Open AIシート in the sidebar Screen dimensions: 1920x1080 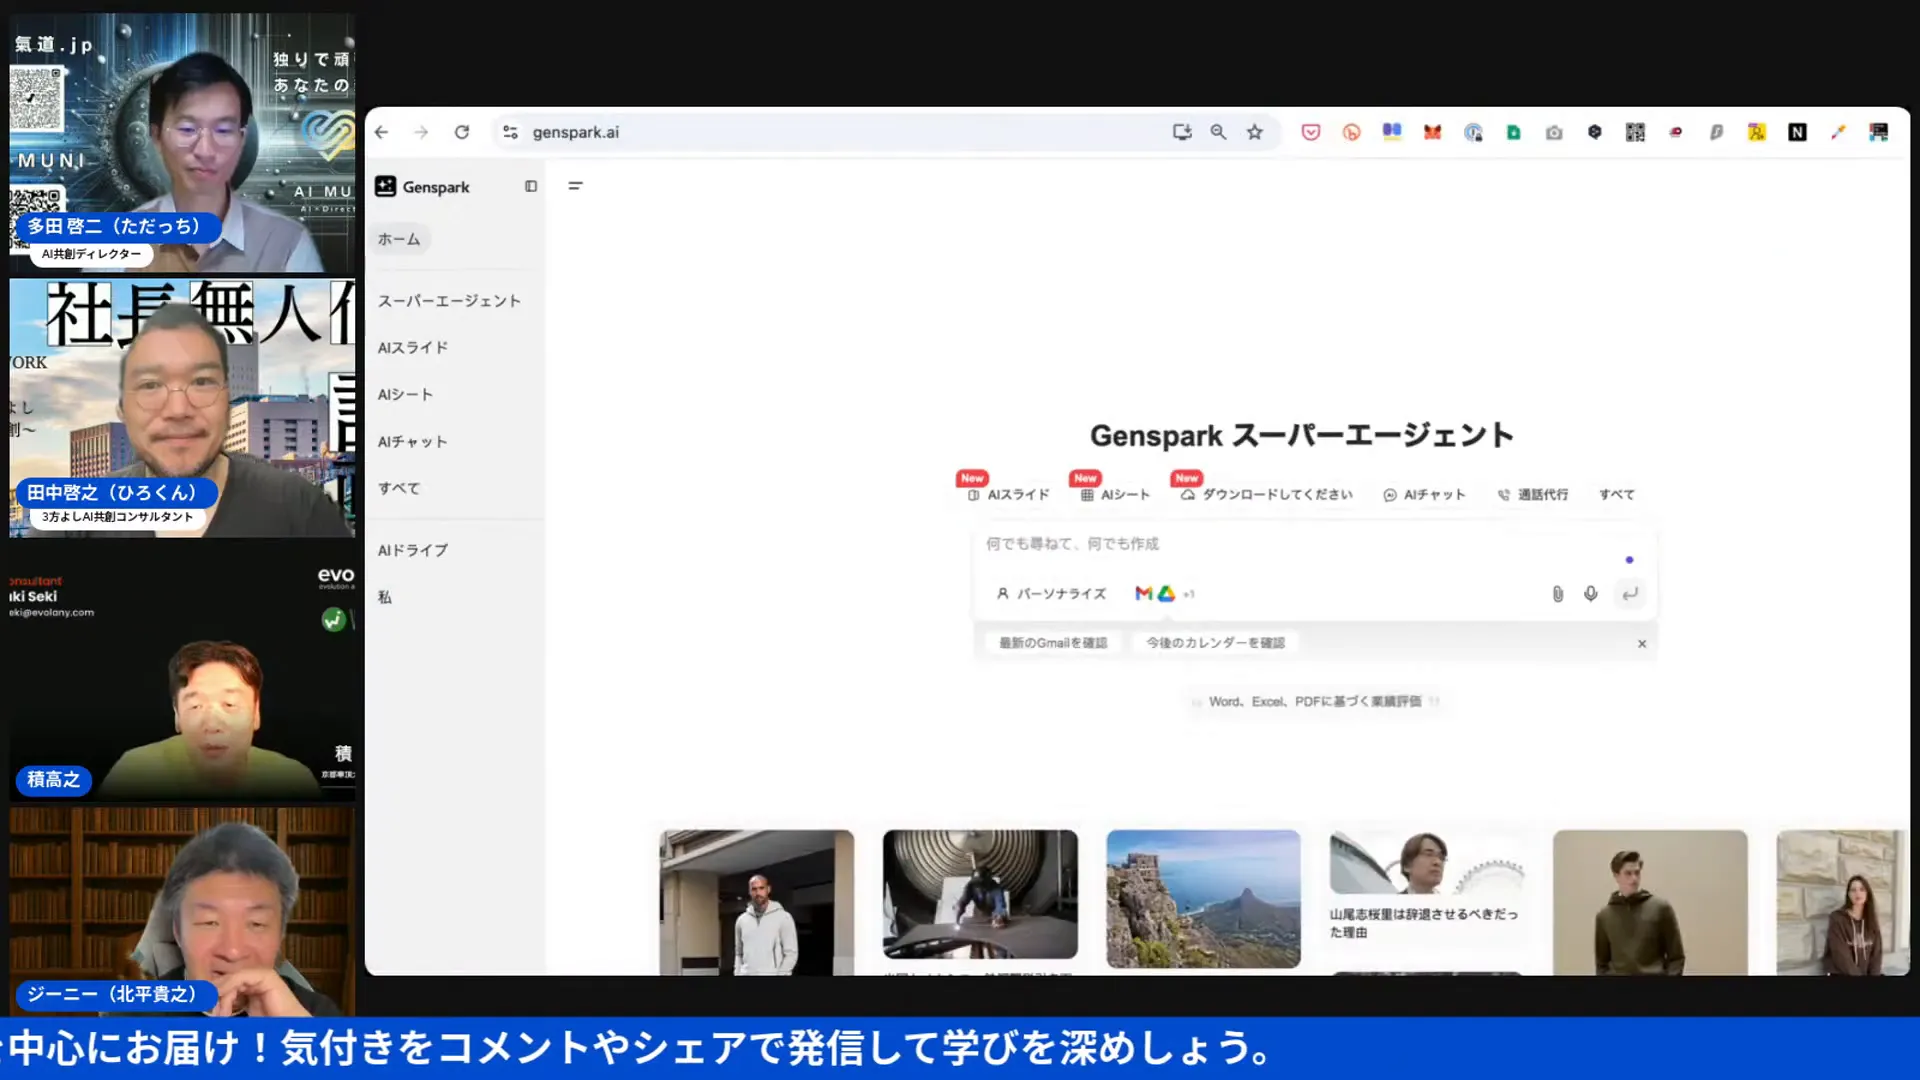405,395
